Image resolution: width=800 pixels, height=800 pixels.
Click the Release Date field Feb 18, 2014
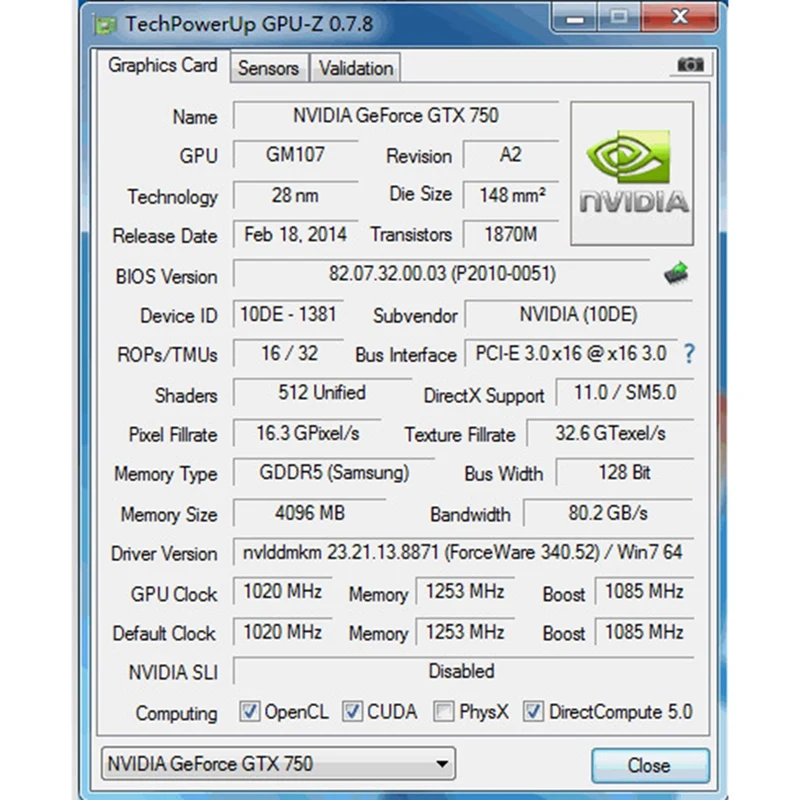point(295,235)
